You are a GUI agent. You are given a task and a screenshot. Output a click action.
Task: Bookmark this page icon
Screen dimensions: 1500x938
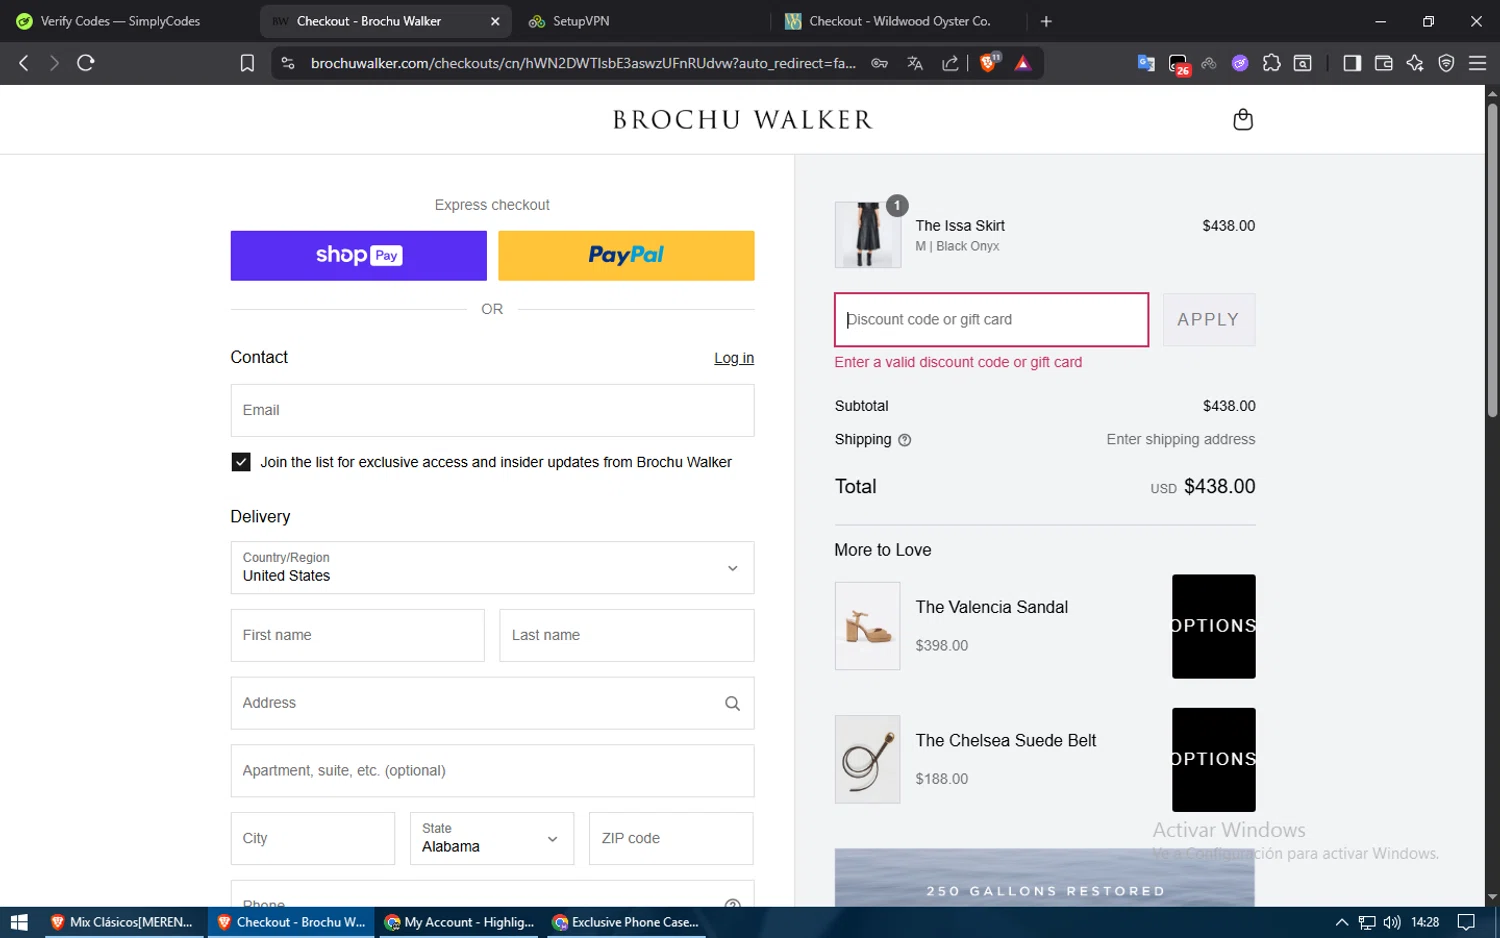click(247, 63)
